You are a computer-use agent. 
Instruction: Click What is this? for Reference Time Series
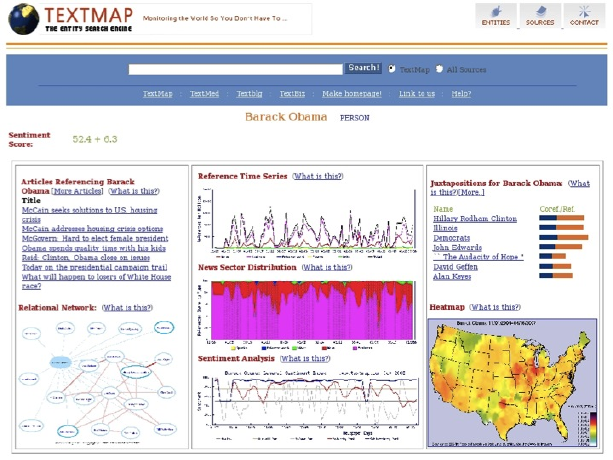318,176
